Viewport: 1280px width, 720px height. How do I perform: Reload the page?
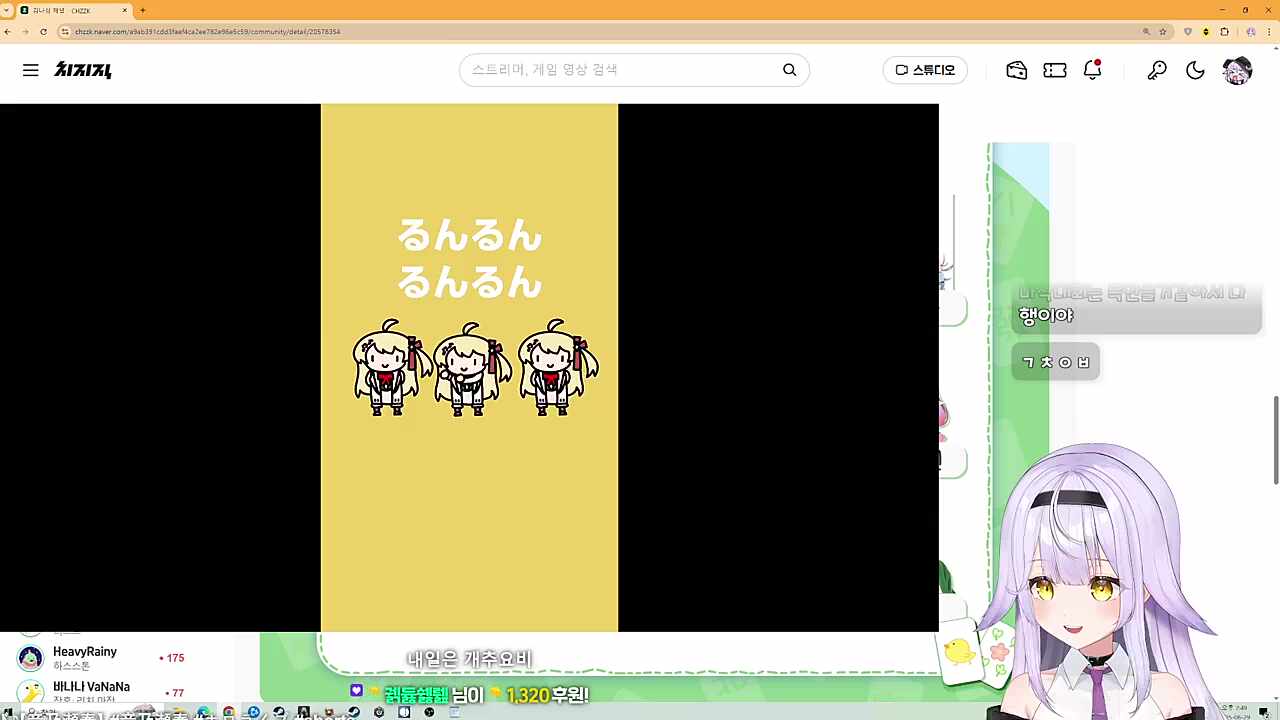point(43,32)
